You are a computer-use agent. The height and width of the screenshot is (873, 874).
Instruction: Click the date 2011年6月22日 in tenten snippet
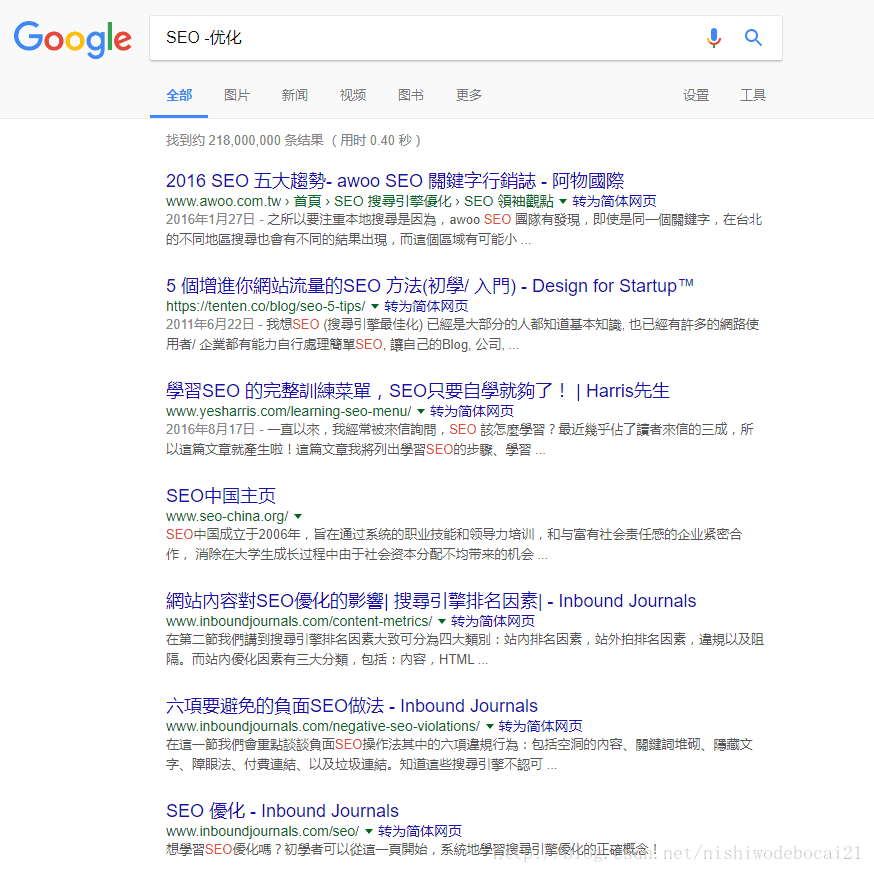(210, 324)
